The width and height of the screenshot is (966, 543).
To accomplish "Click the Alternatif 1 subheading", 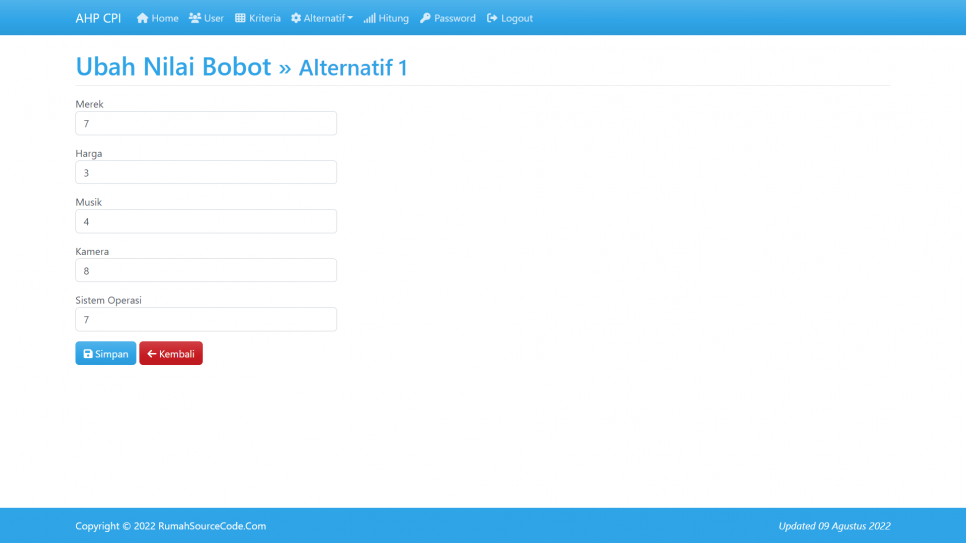I will coord(353,68).
